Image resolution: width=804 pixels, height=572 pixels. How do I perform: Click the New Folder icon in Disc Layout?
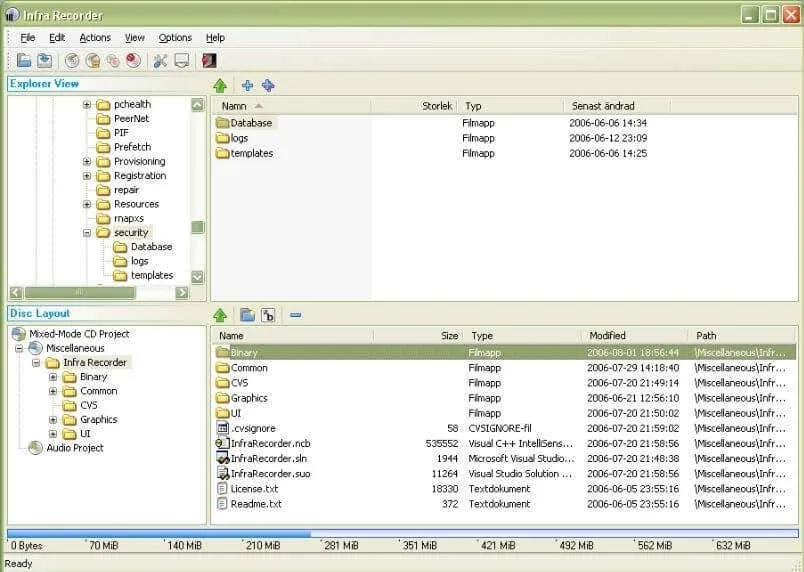coord(247,315)
